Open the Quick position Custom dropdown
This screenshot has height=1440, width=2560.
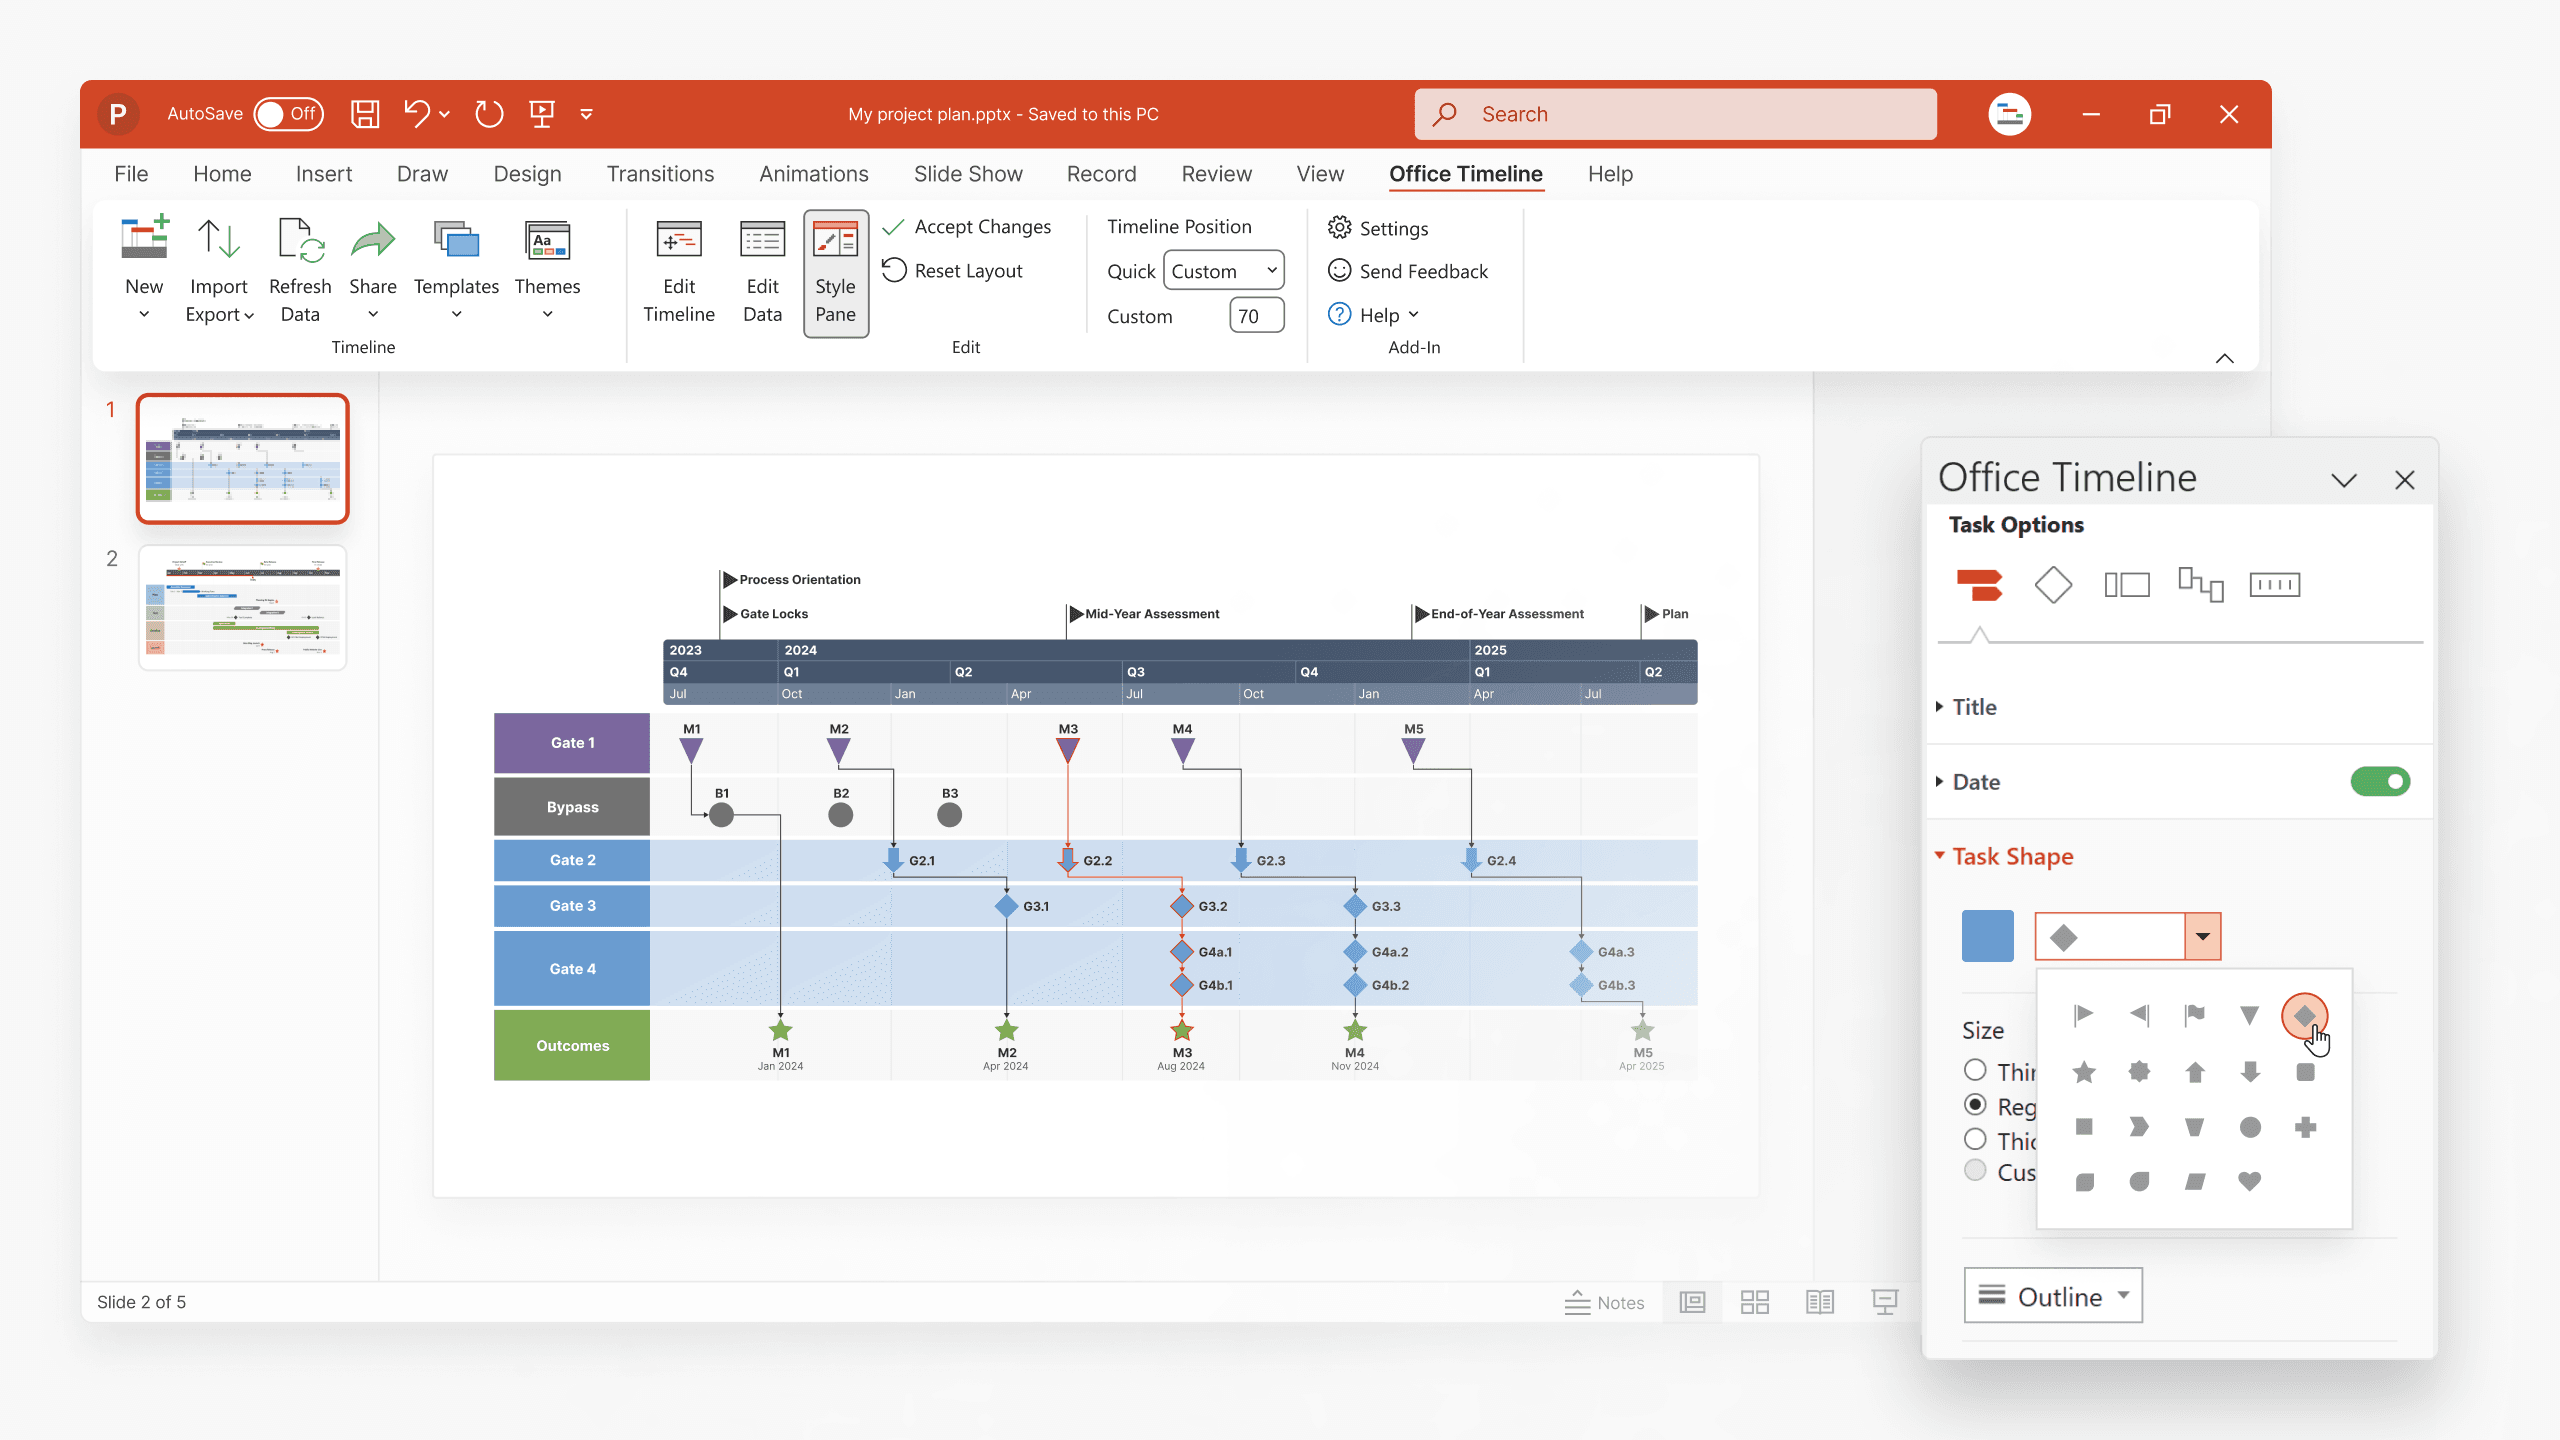[x=1223, y=271]
